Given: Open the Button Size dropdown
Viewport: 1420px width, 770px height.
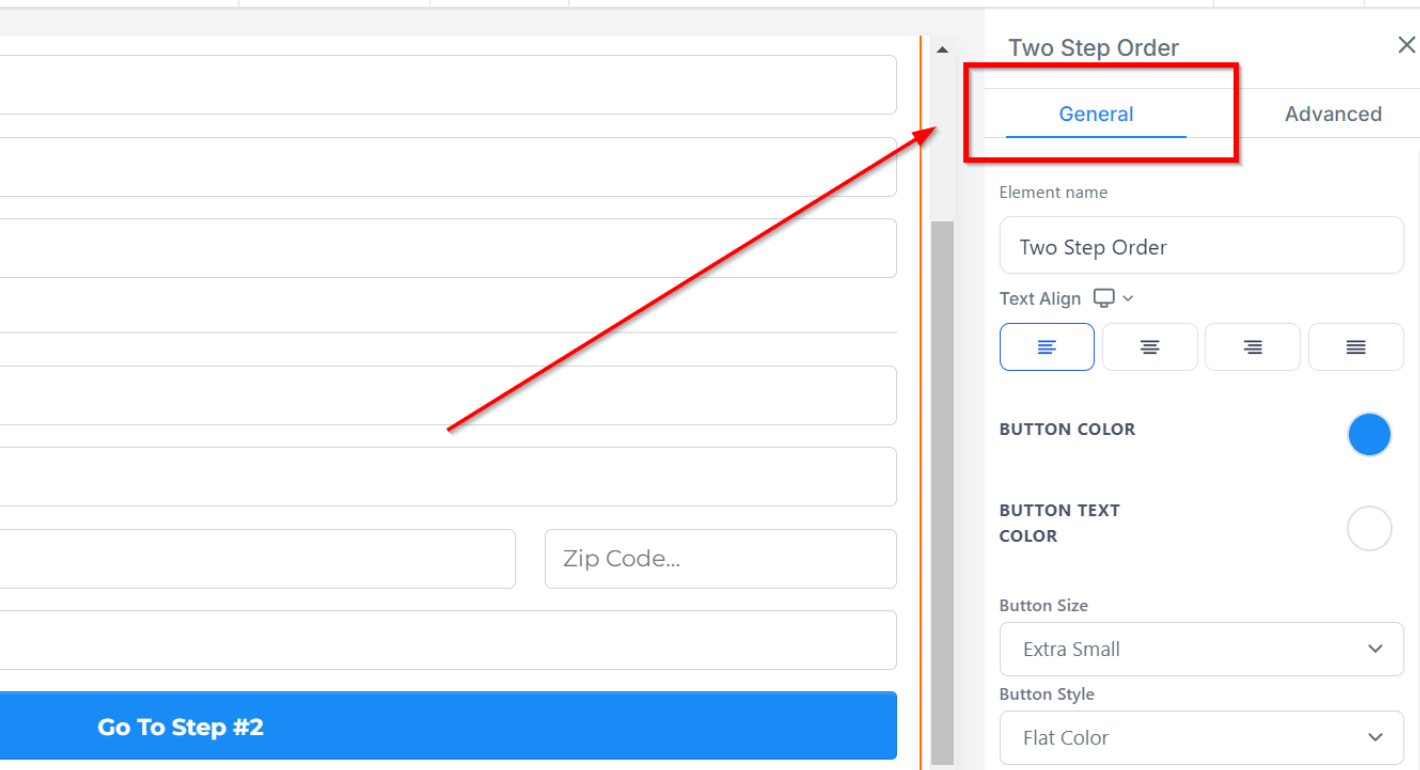Looking at the screenshot, I should (x=1201, y=649).
